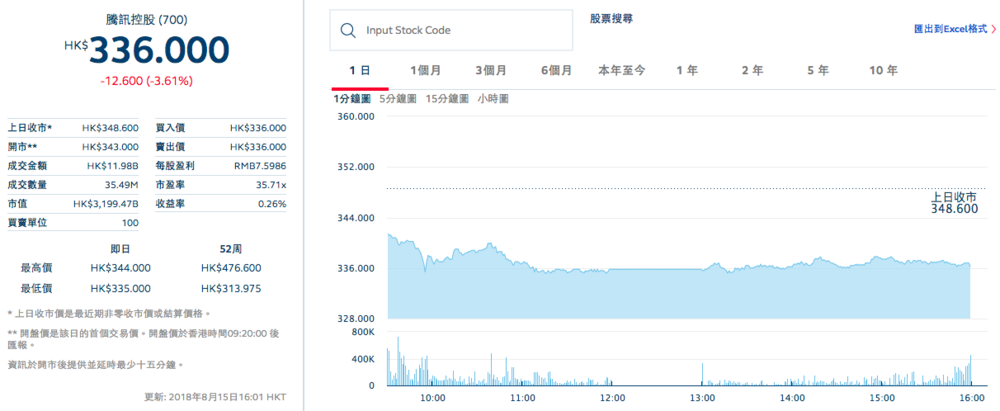The image size is (1000, 411).
Task: Switch to the 2 年 tab
Action: coord(753,71)
